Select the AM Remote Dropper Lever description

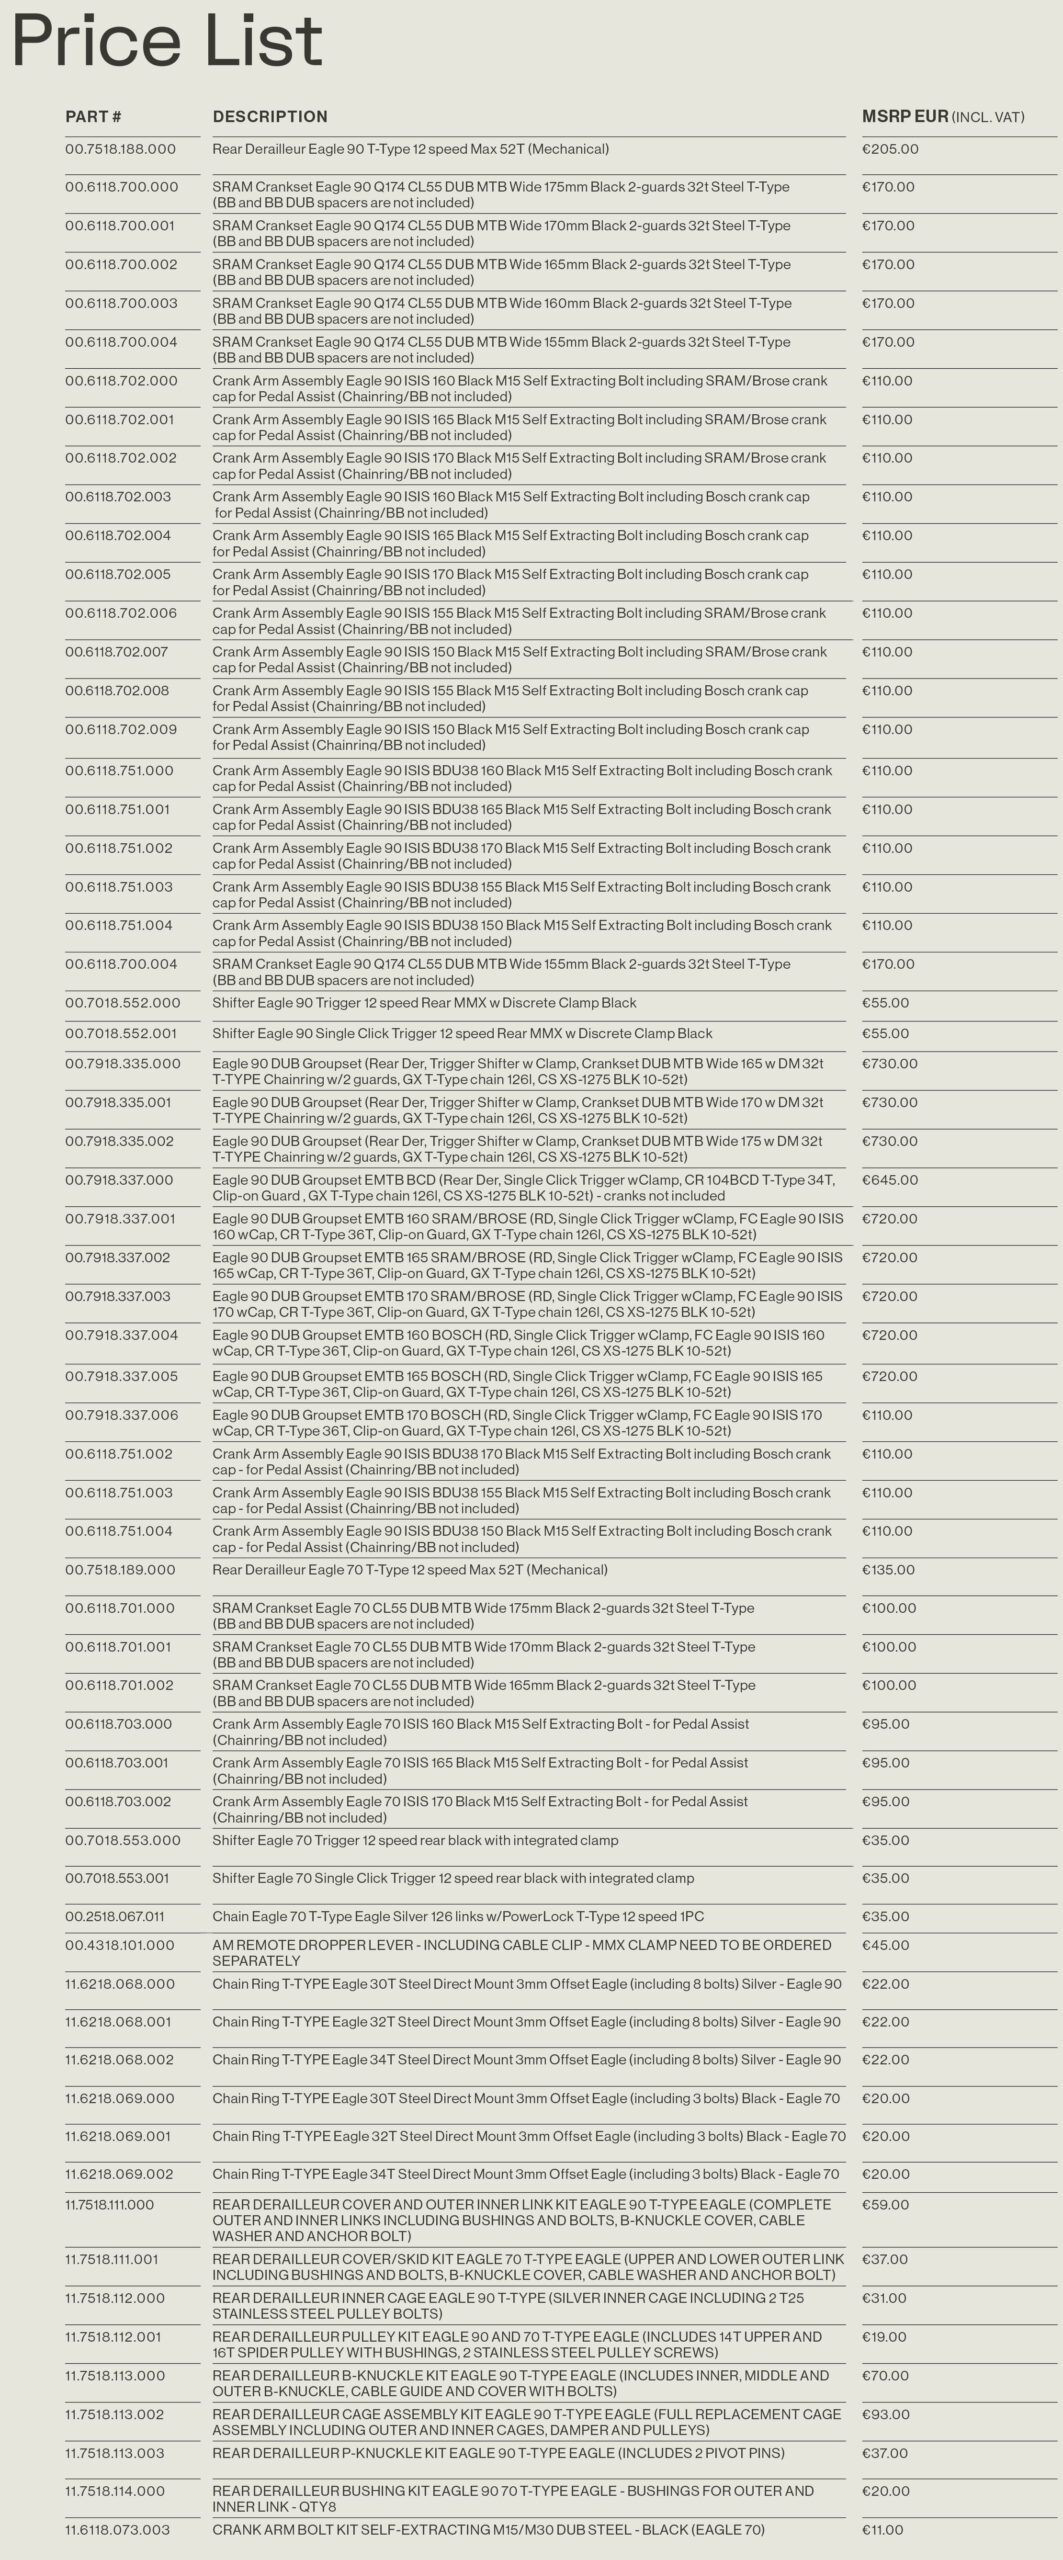(x=521, y=1952)
